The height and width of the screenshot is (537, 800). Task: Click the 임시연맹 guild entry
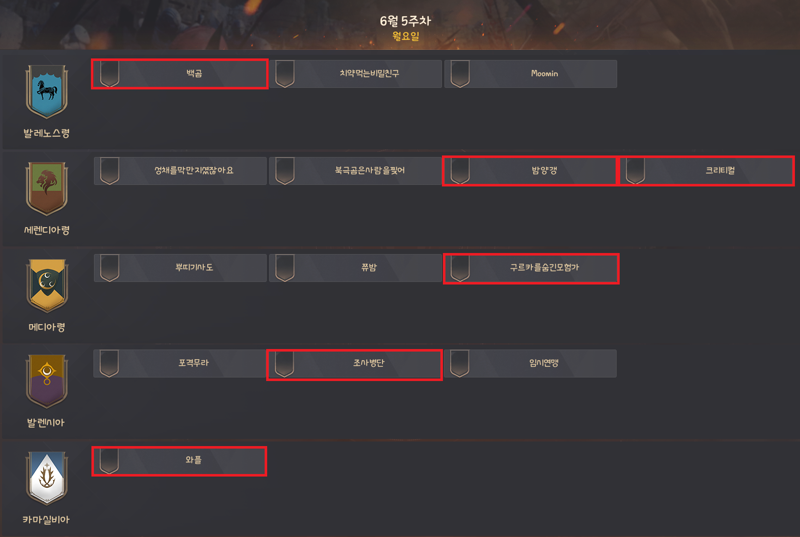[531, 364]
